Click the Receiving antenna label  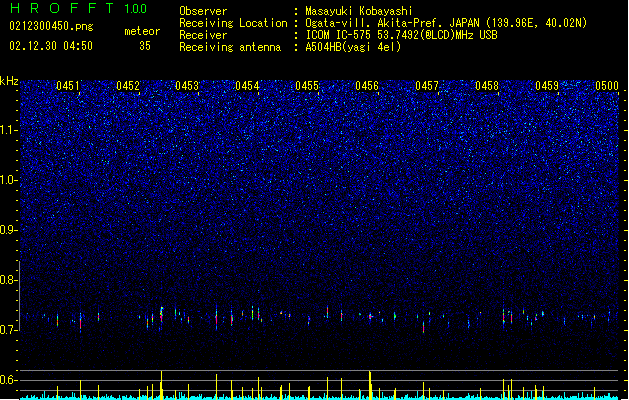[x=230, y=47]
